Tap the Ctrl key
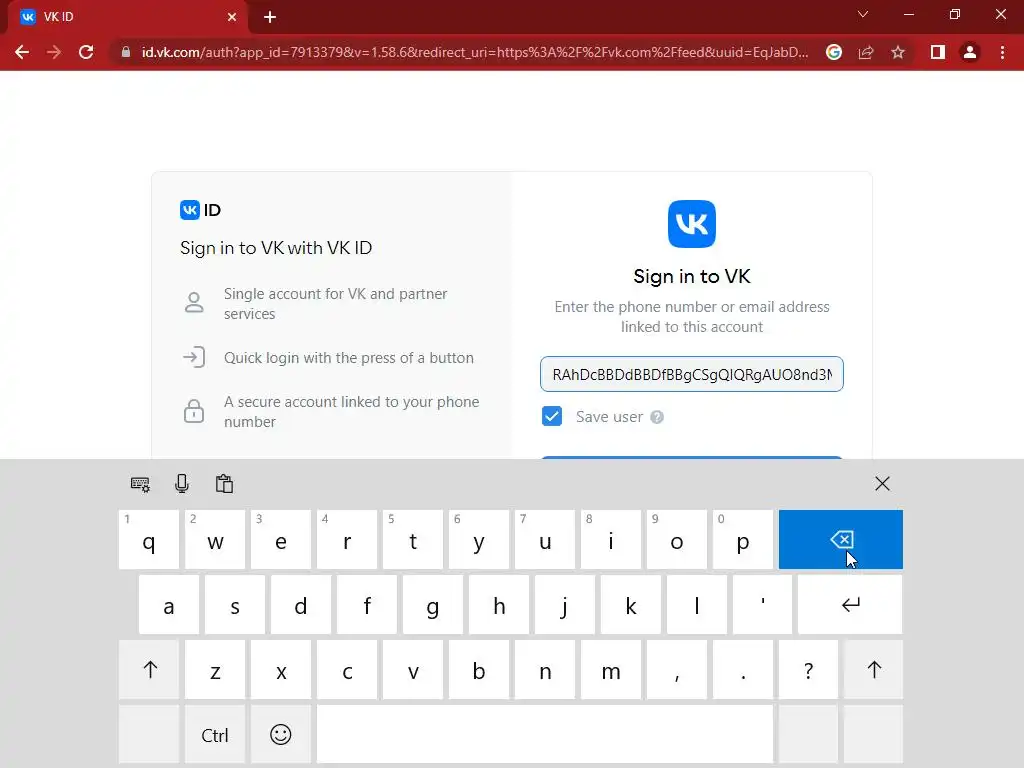The width and height of the screenshot is (1024, 768). (x=215, y=735)
